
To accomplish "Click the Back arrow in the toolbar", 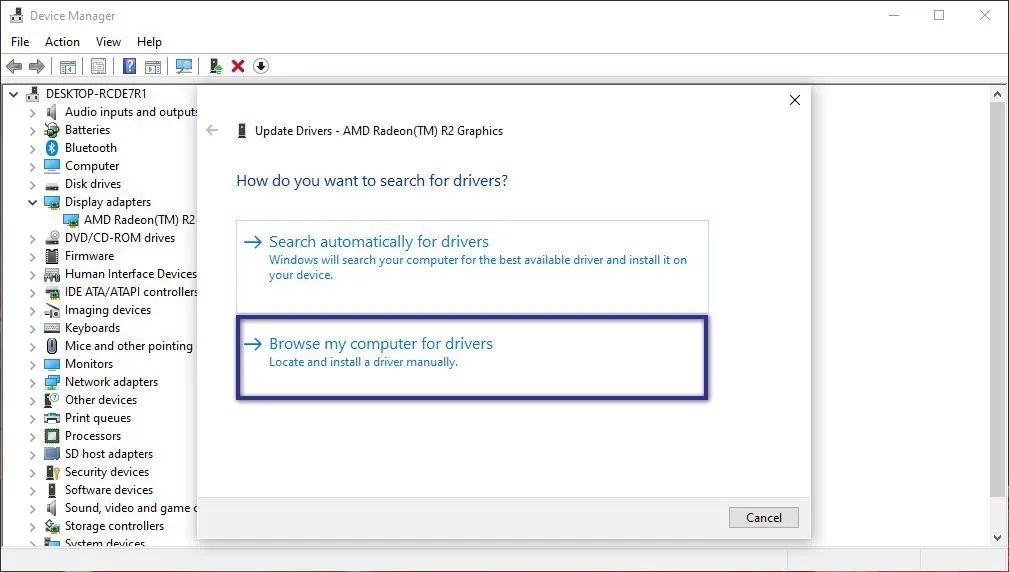I will [14, 66].
